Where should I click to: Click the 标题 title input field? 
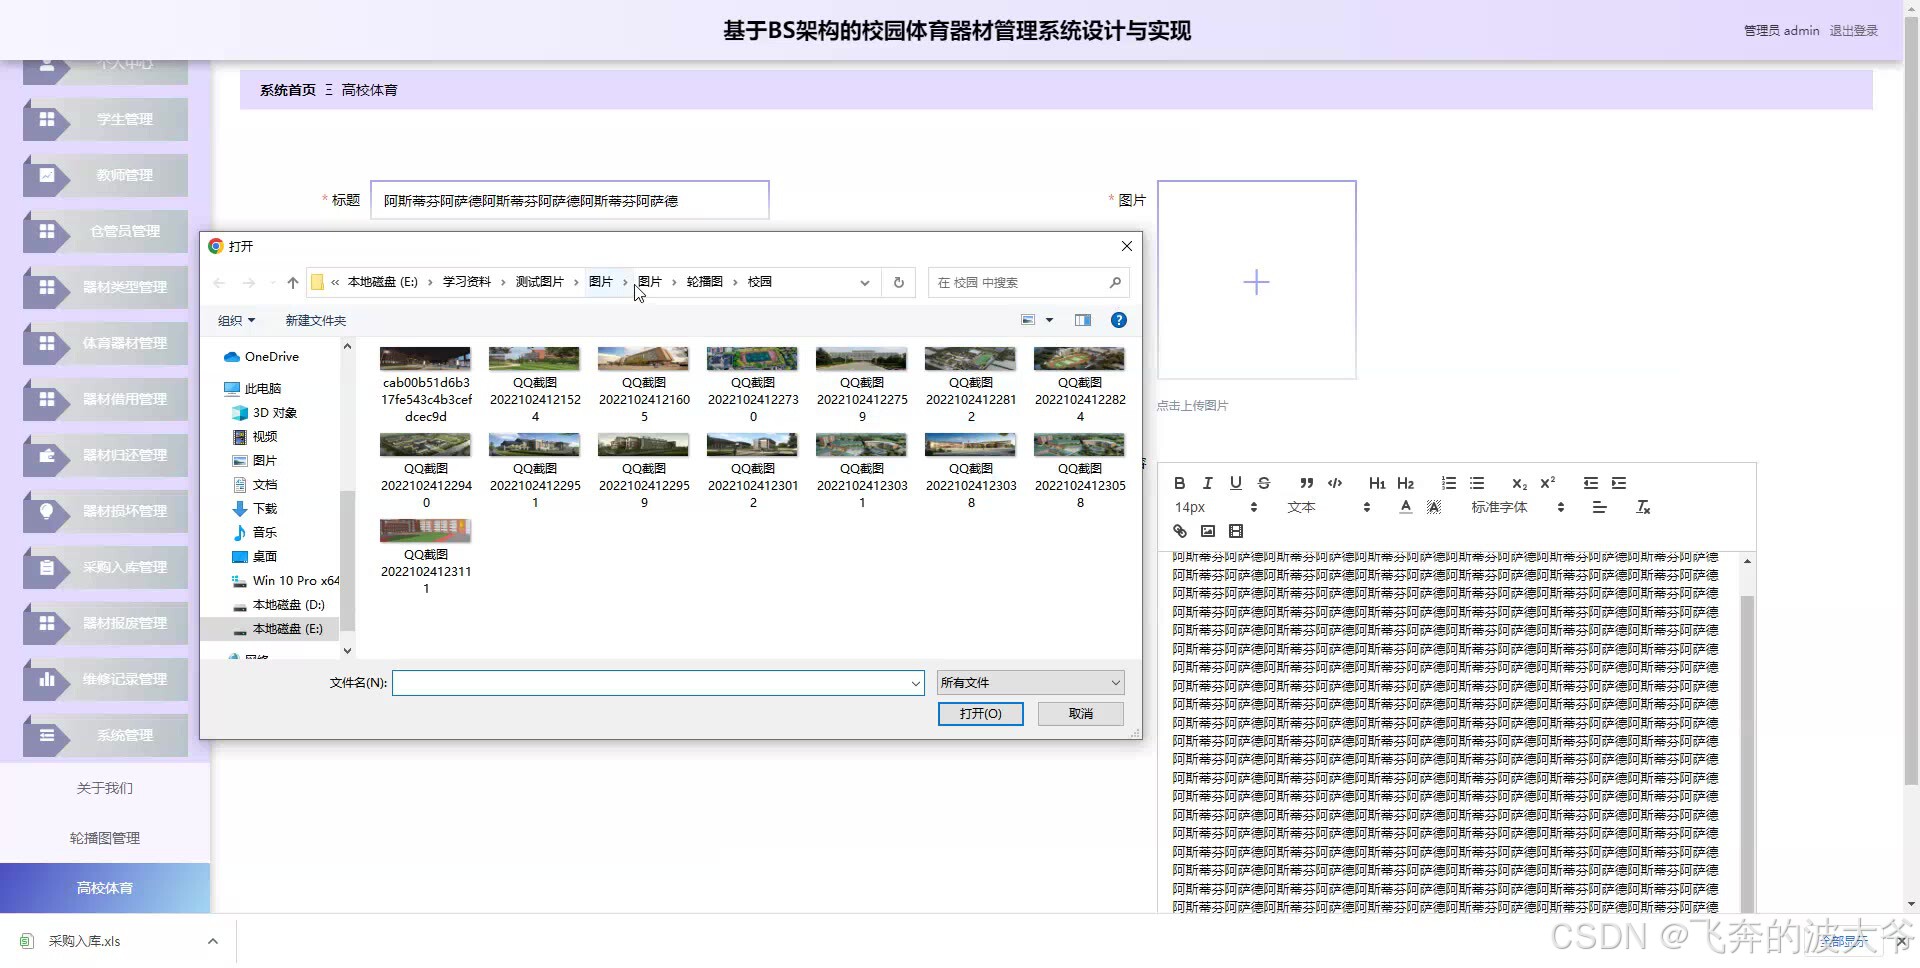(569, 200)
